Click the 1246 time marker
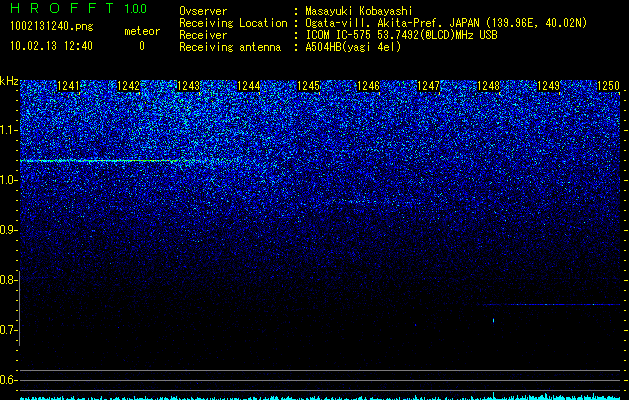 [368, 86]
